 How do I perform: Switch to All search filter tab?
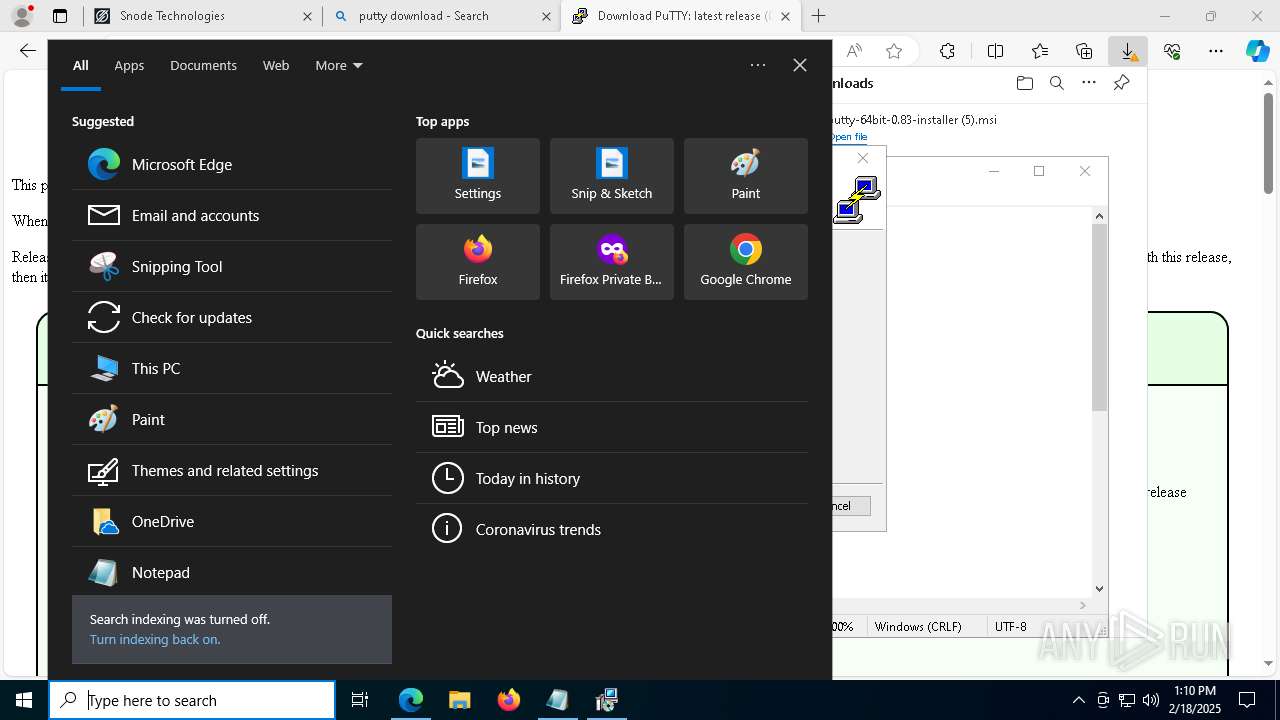(x=81, y=65)
